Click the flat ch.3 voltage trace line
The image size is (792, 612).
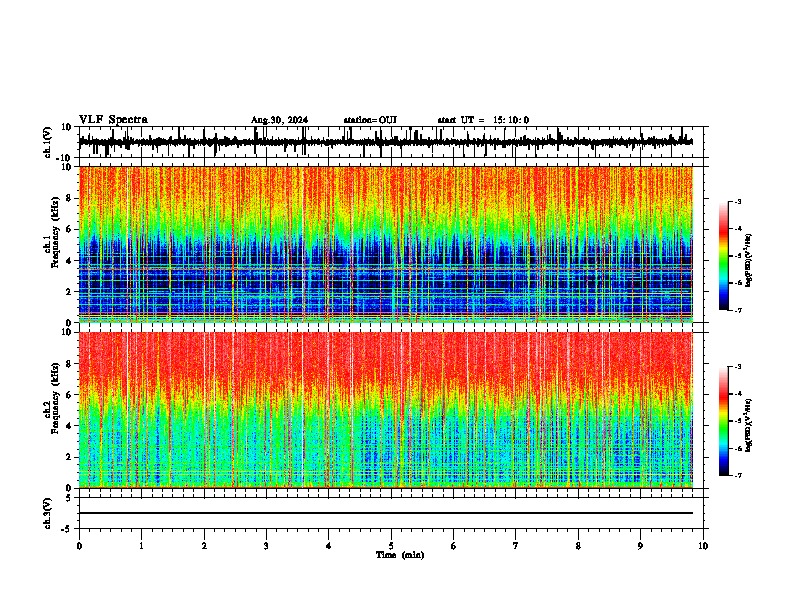click(386, 513)
